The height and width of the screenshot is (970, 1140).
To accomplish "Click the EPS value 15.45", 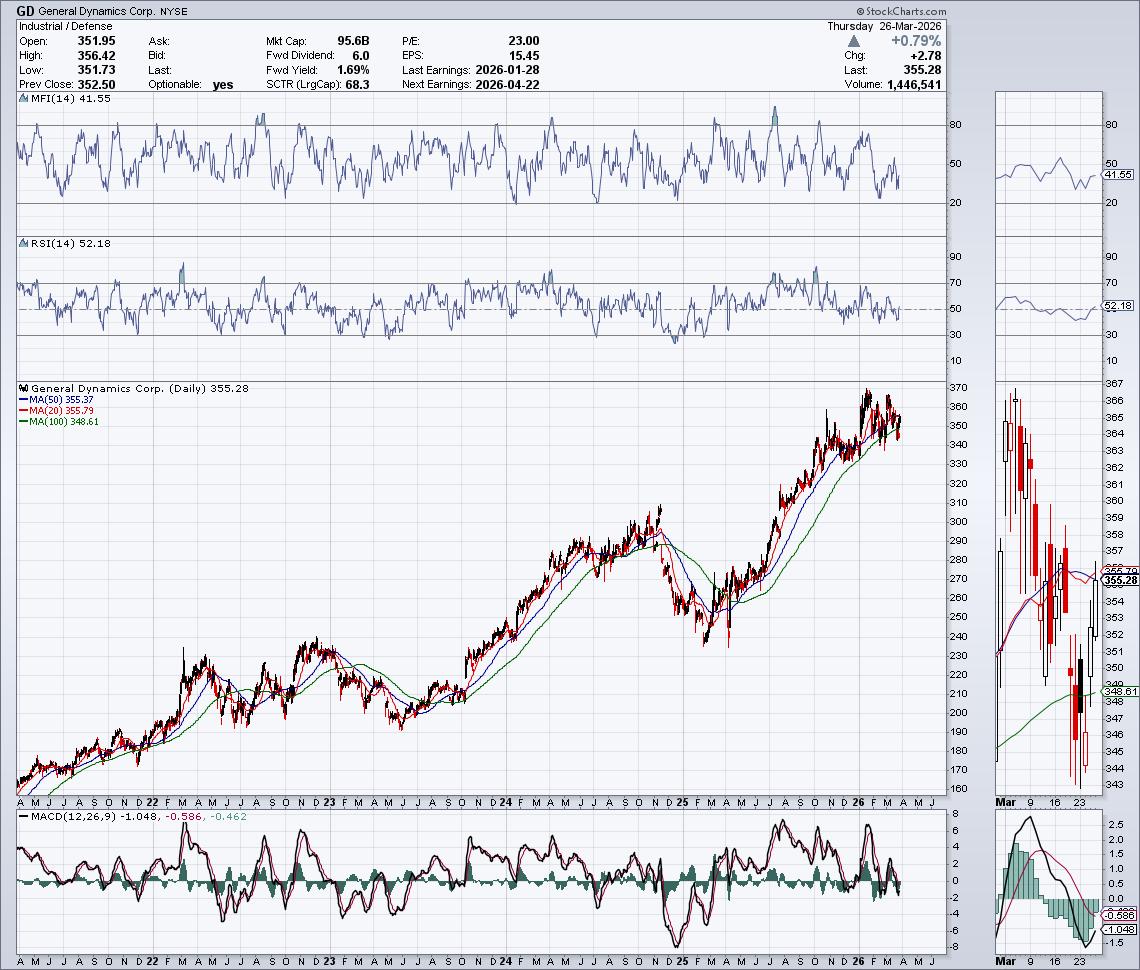I will (x=523, y=55).
